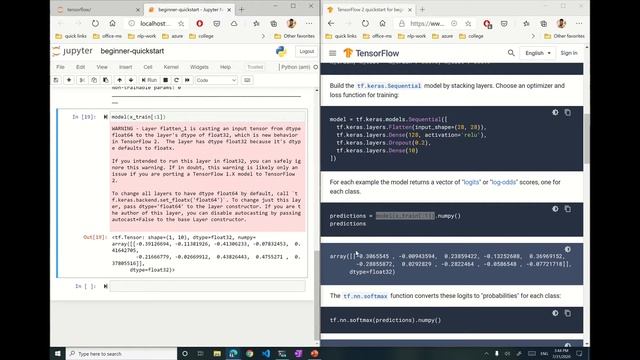Run cell In [19] using its side run icon
The width and height of the screenshot is (640, 360).
[x=105, y=117]
